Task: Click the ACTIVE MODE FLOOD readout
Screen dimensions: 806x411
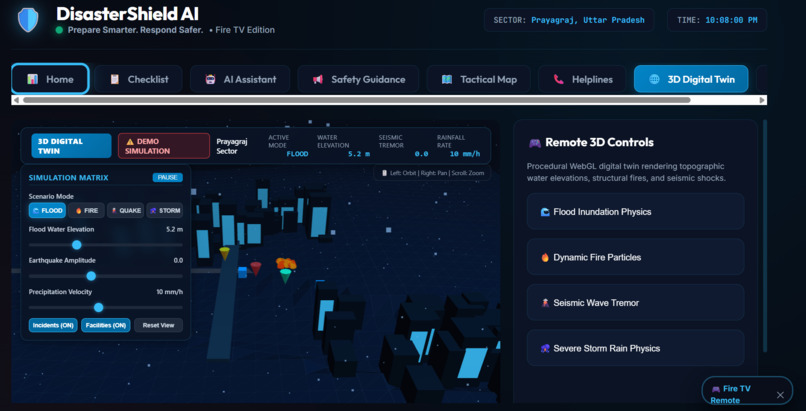Action: [288, 146]
